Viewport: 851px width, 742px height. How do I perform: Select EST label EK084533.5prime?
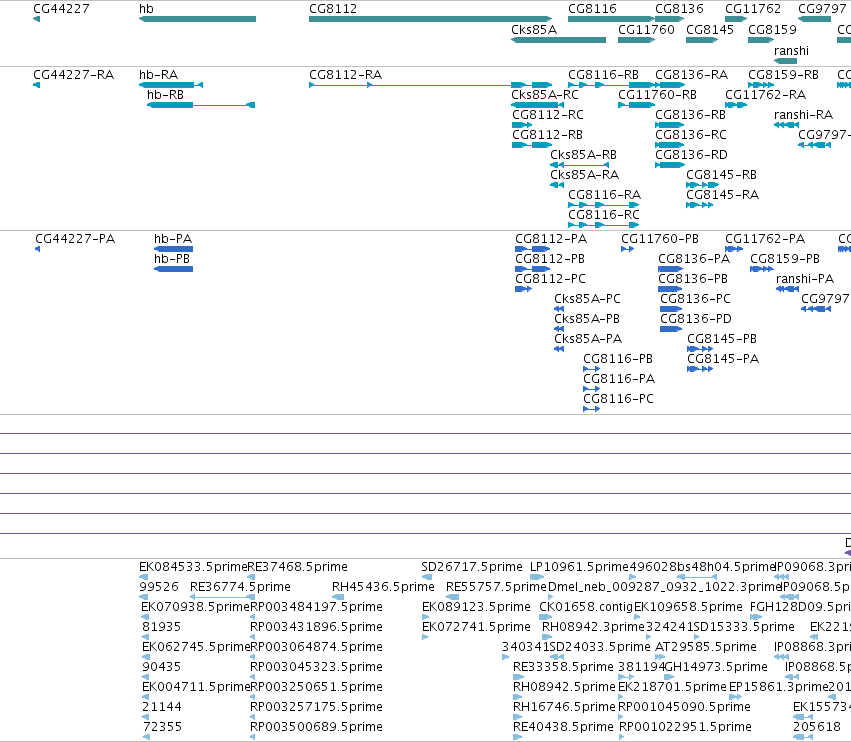(x=193, y=567)
